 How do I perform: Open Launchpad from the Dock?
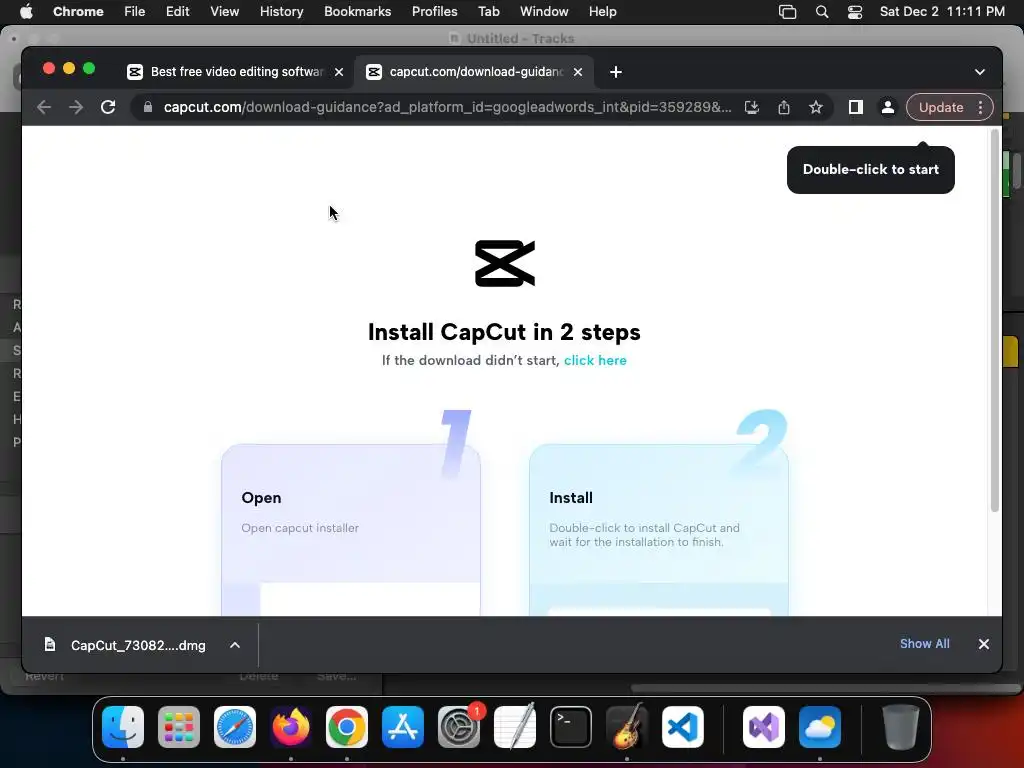click(x=179, y=727)
